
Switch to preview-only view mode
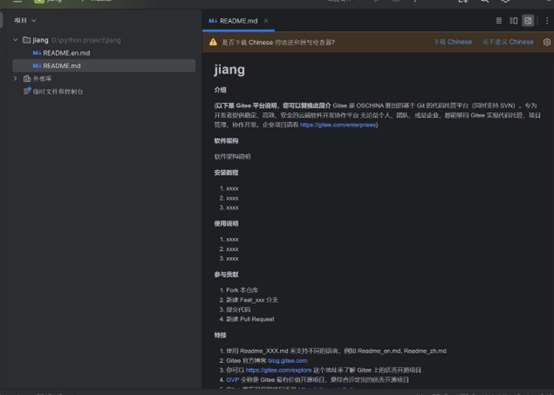tap(528, 21)
